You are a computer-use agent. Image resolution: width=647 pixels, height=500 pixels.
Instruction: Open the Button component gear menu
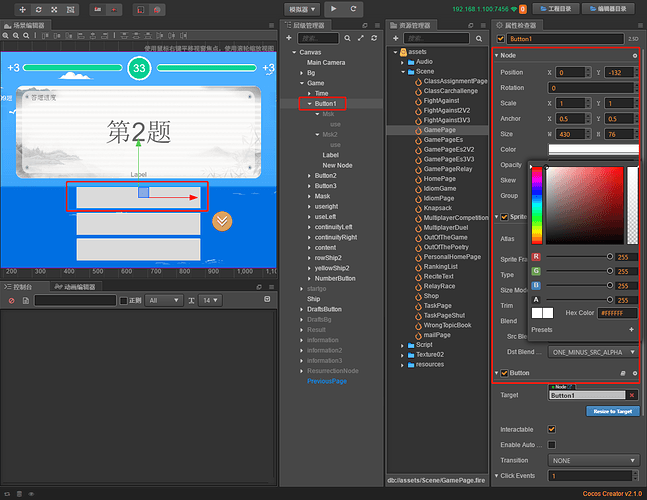(x=635, y=373)
